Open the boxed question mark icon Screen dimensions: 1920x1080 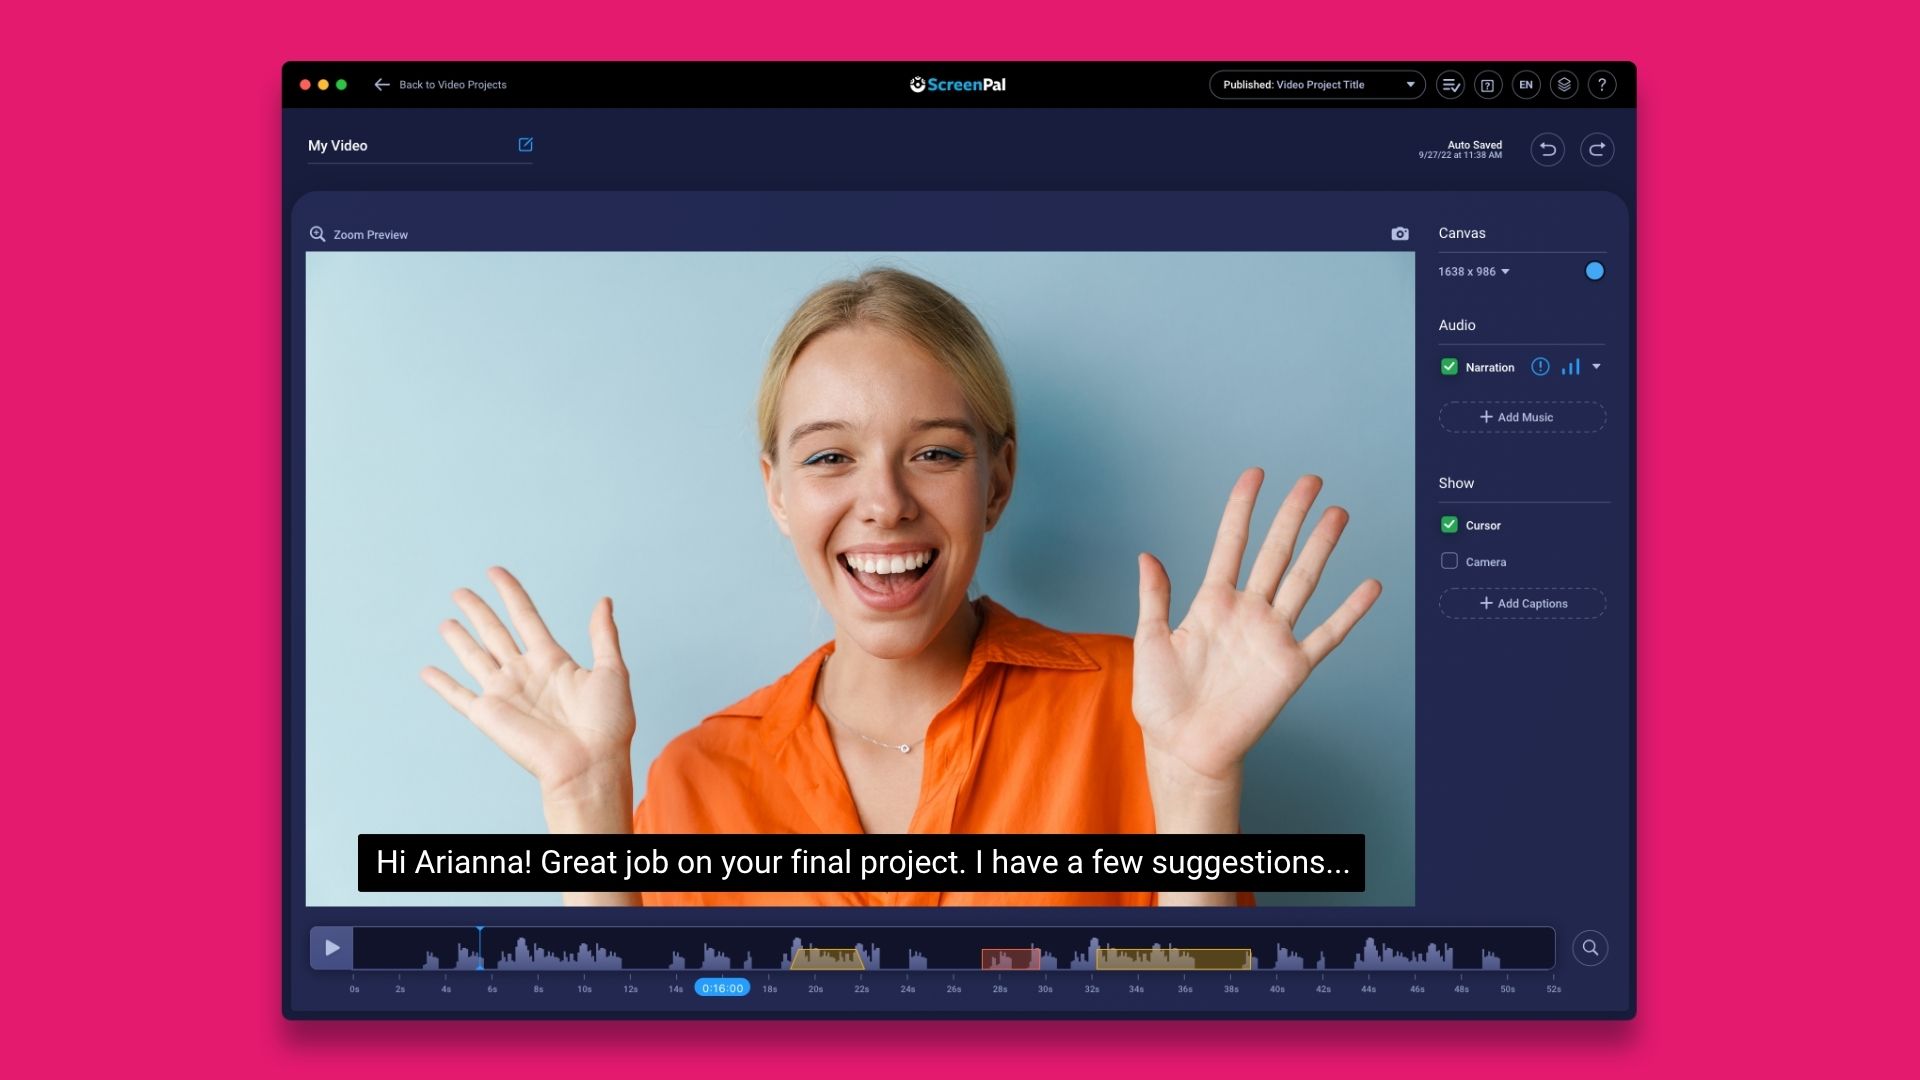tap(1488, 85)
